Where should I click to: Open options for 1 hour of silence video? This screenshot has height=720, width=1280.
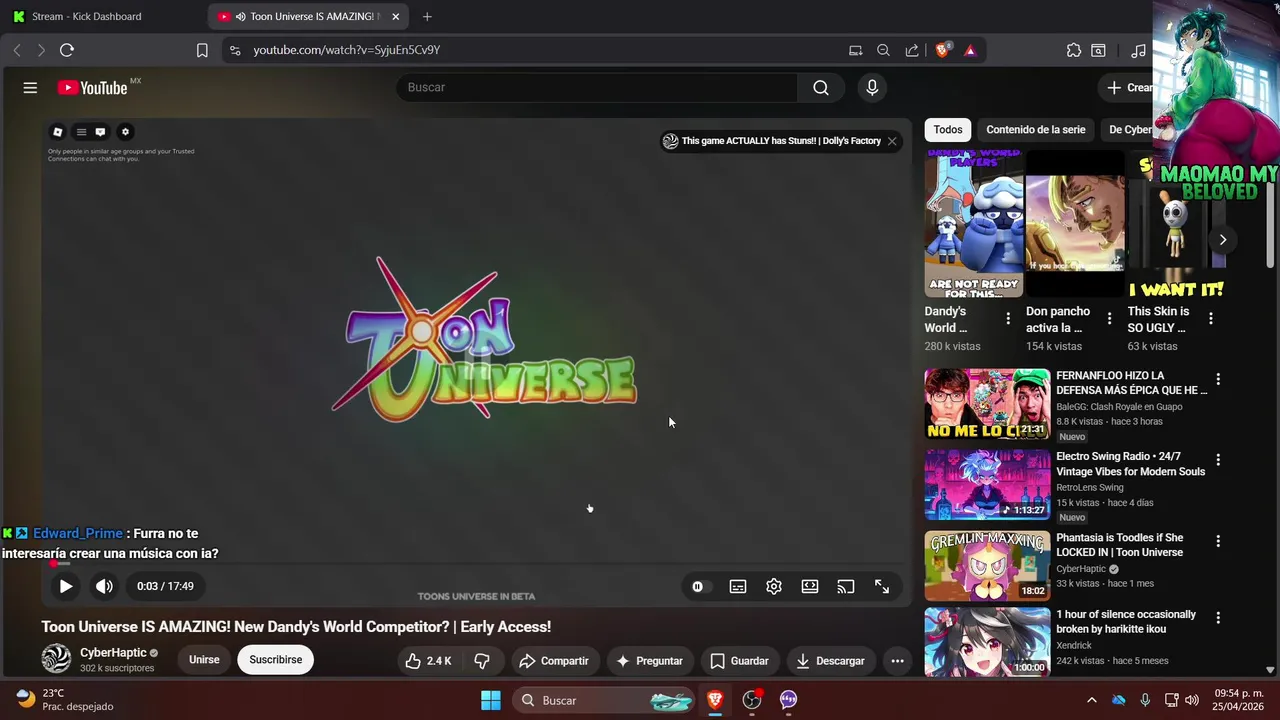(1218, 618)
